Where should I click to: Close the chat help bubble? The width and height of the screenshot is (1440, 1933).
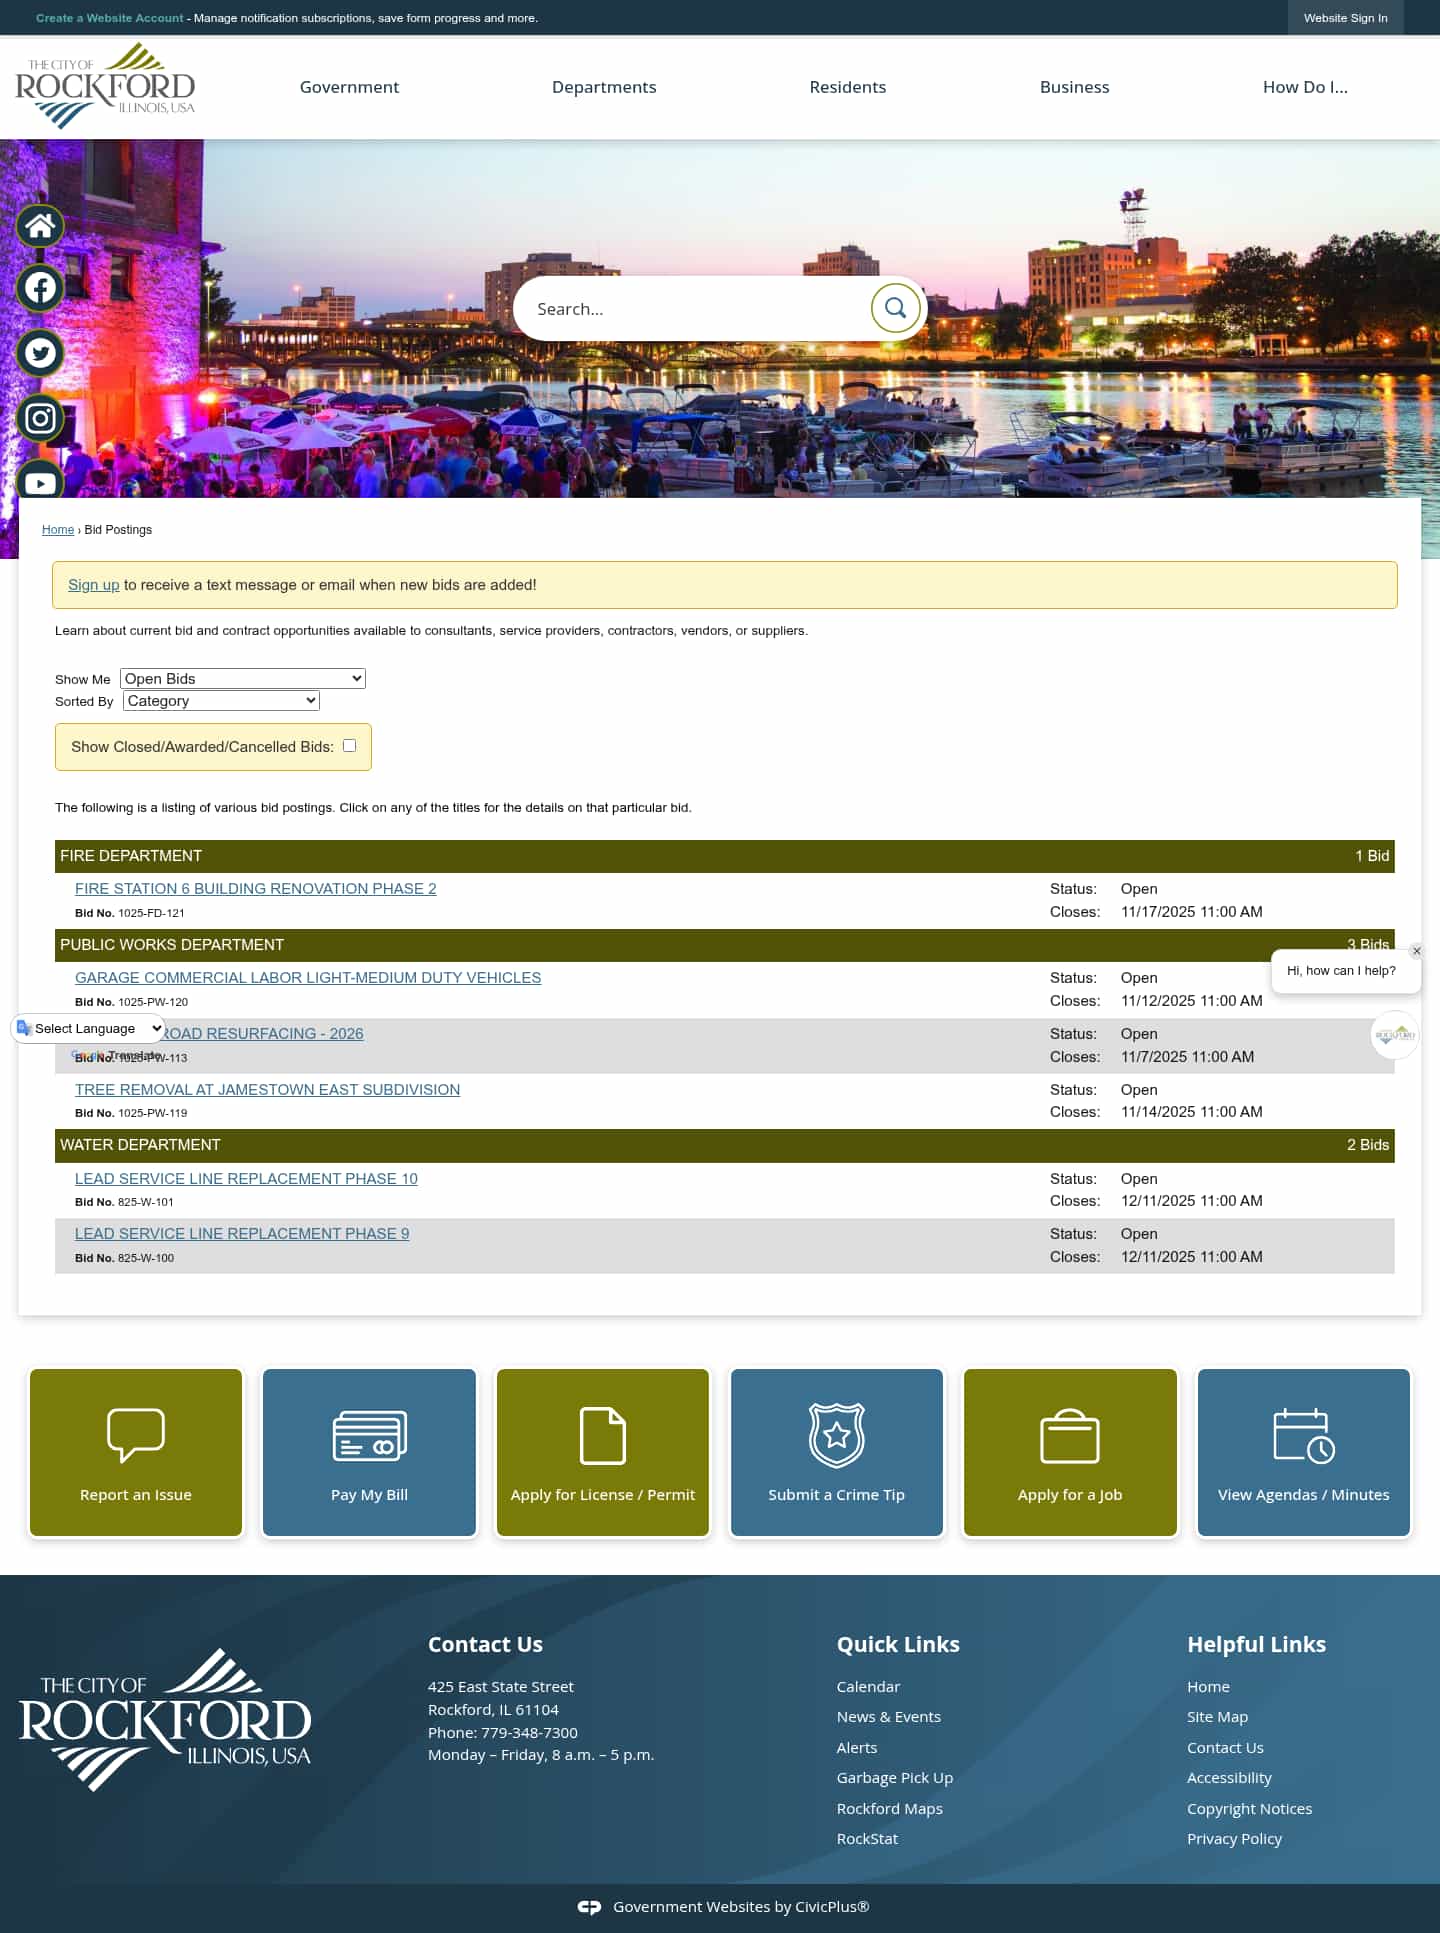pyautogui.click(x=1416, y=951)
